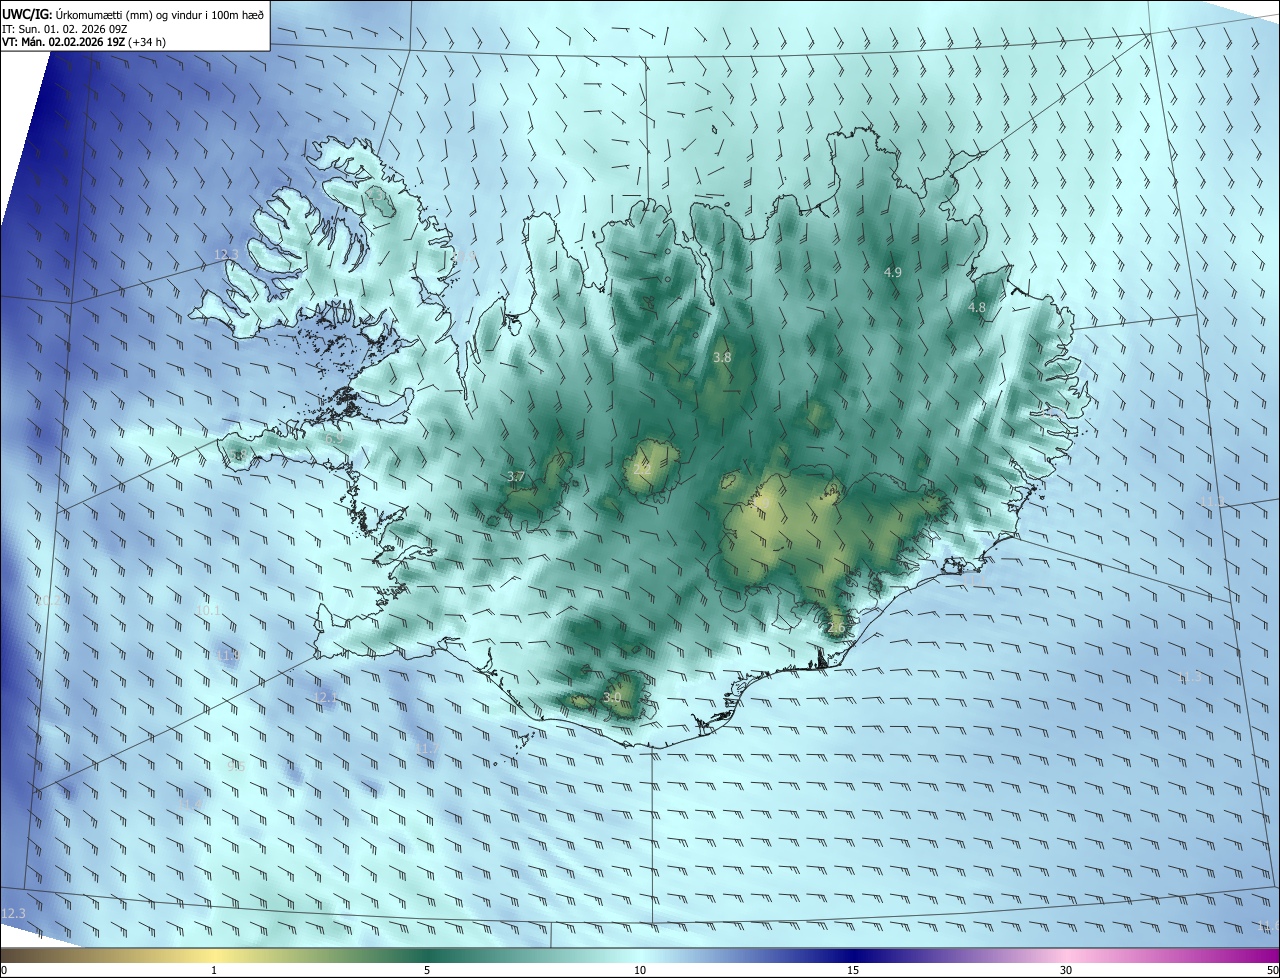Select the 11.7 value label over the sea
This screenshot has height=978, width=1280.
(x=427, y=748)
